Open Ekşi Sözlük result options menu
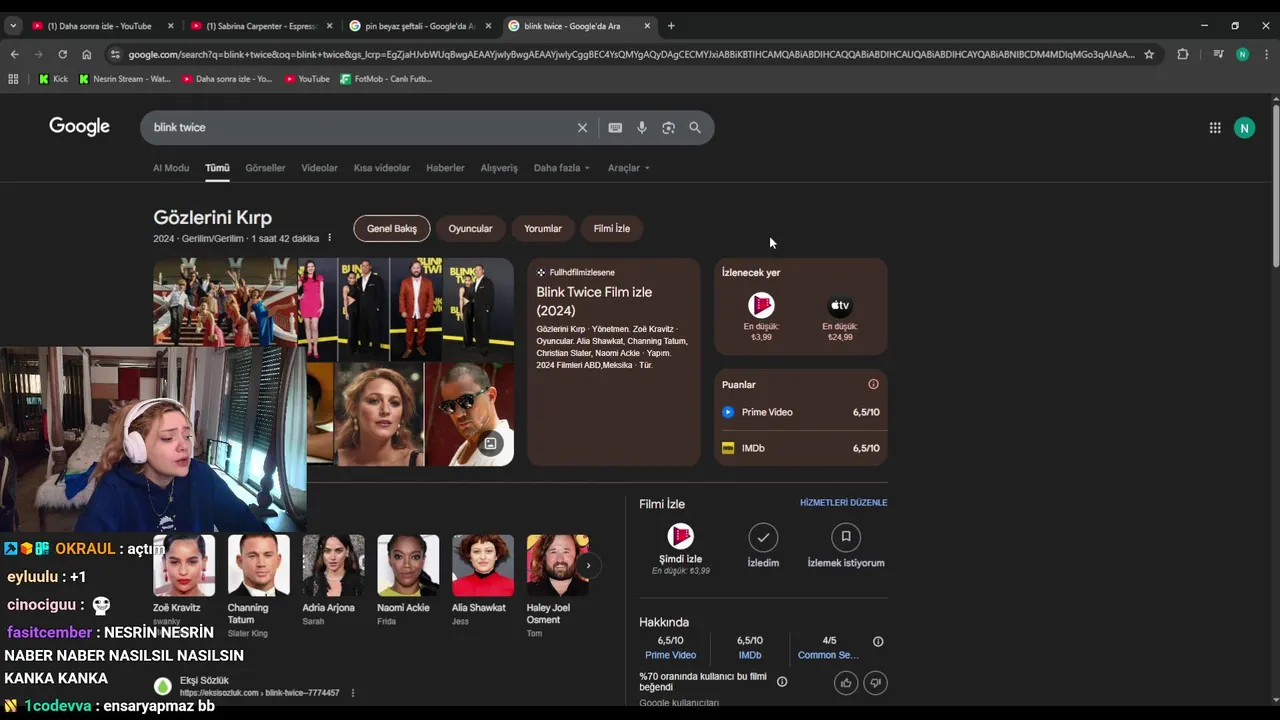This screenshot has height=720, width=1280. click(x=352, y=693)
